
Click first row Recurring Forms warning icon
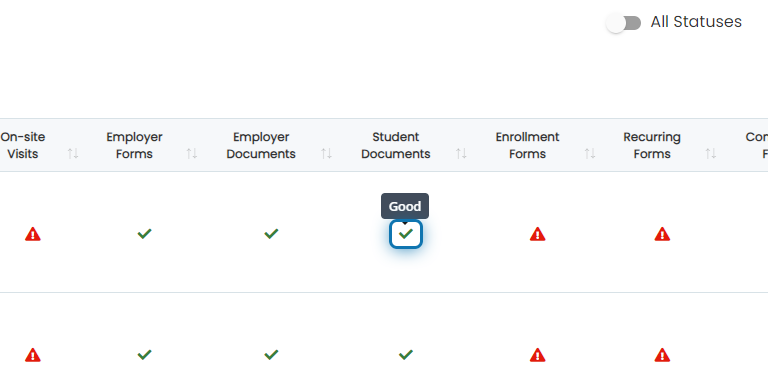pos(662,234)
